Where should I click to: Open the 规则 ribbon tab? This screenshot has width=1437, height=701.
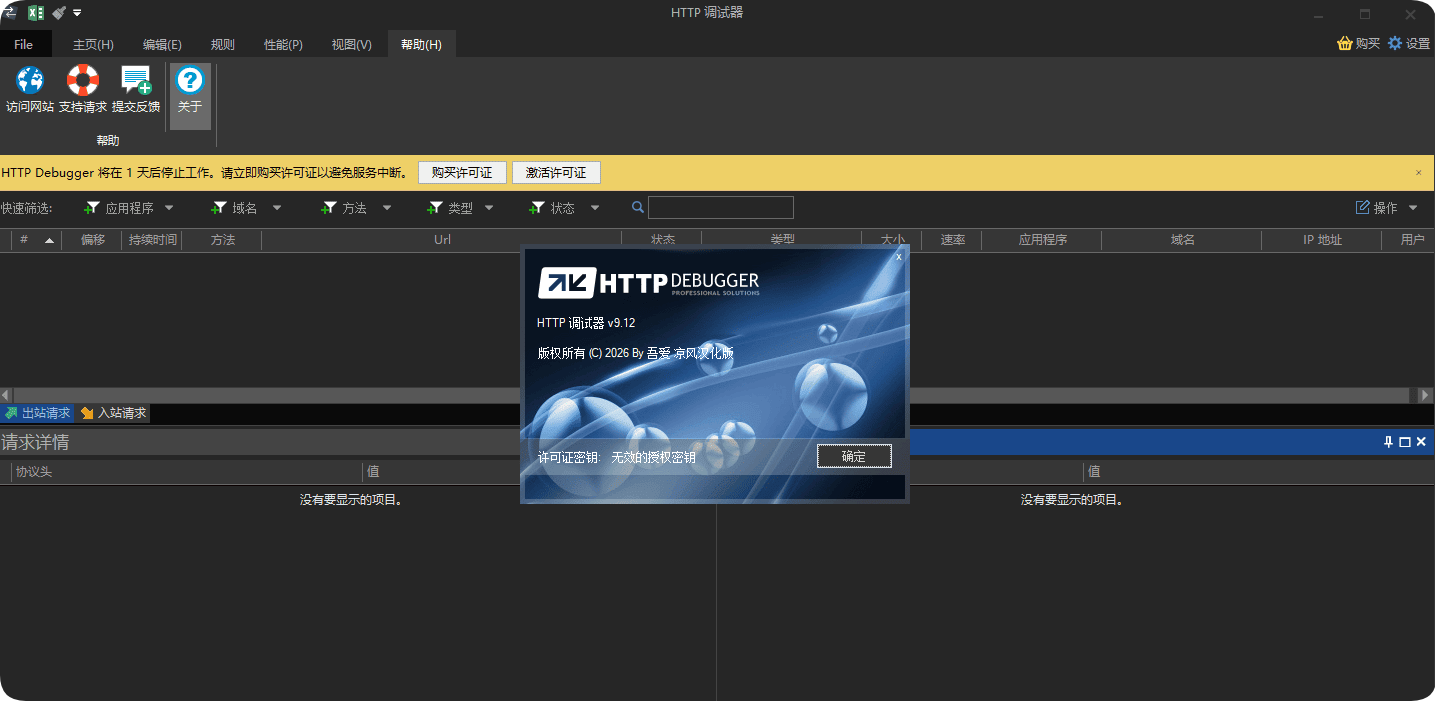tap(222, 45)
